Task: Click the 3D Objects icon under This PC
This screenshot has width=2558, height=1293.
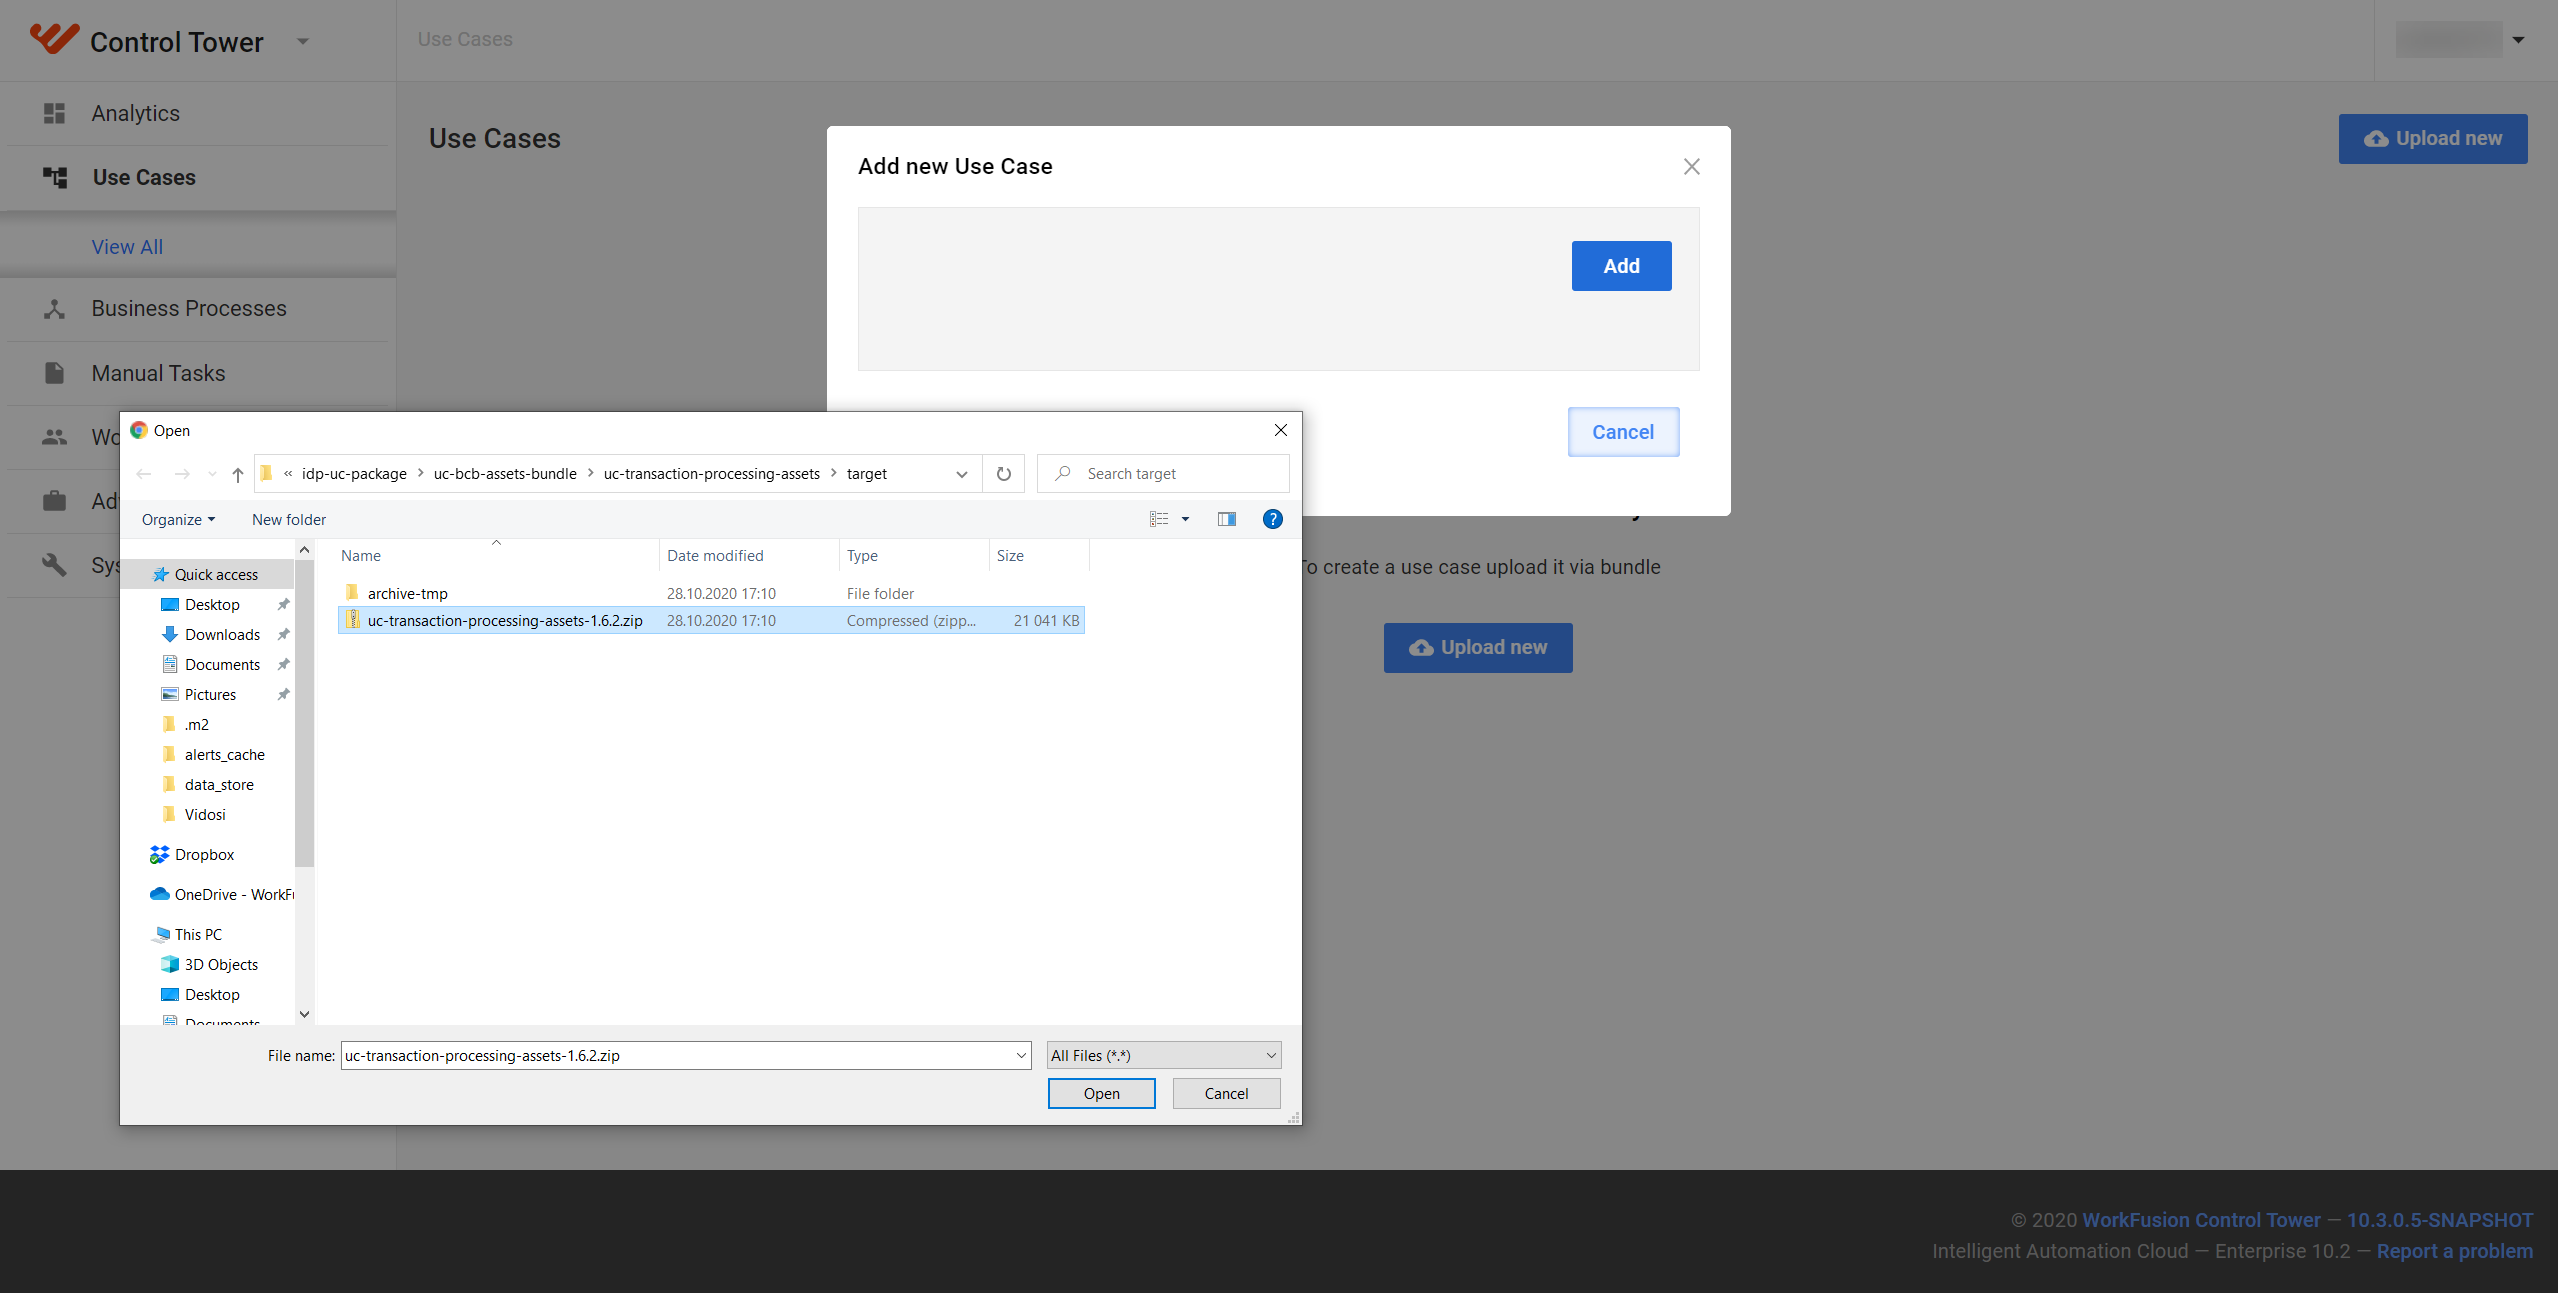Action: point(170,965)
